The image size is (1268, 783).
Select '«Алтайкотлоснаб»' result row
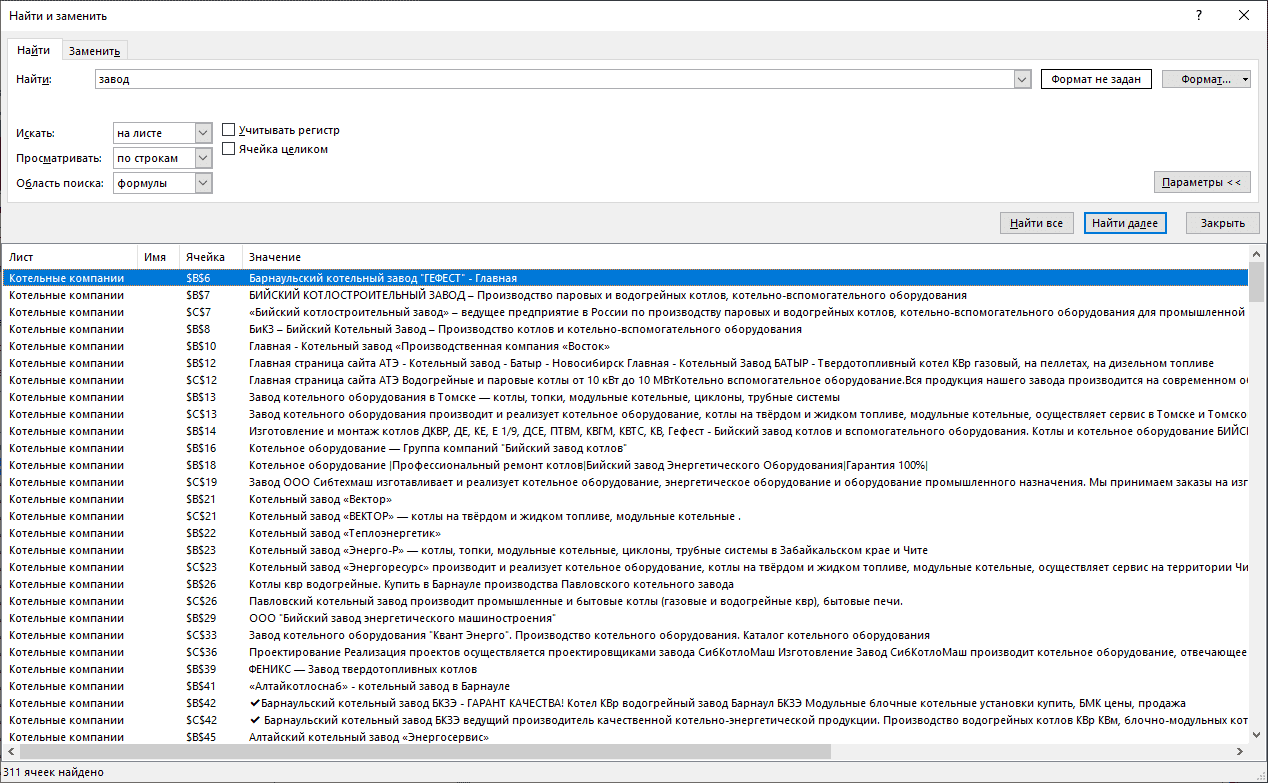tap(625, 686)
